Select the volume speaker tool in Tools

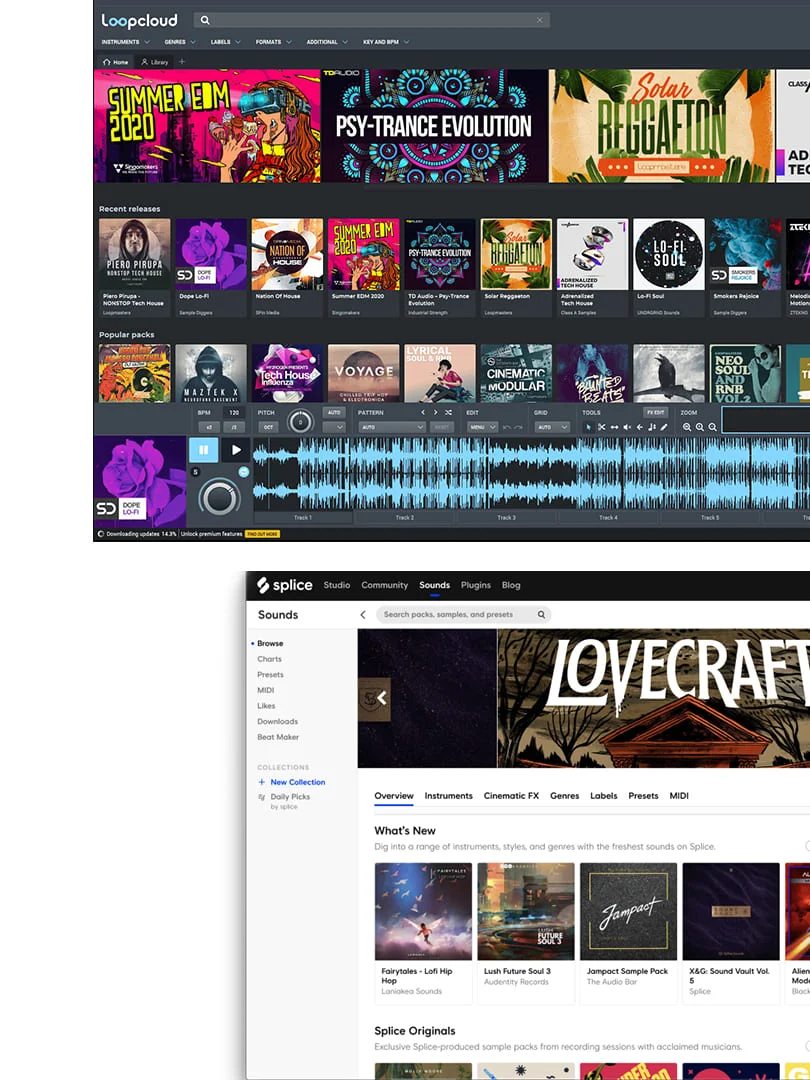coord(627,427)
